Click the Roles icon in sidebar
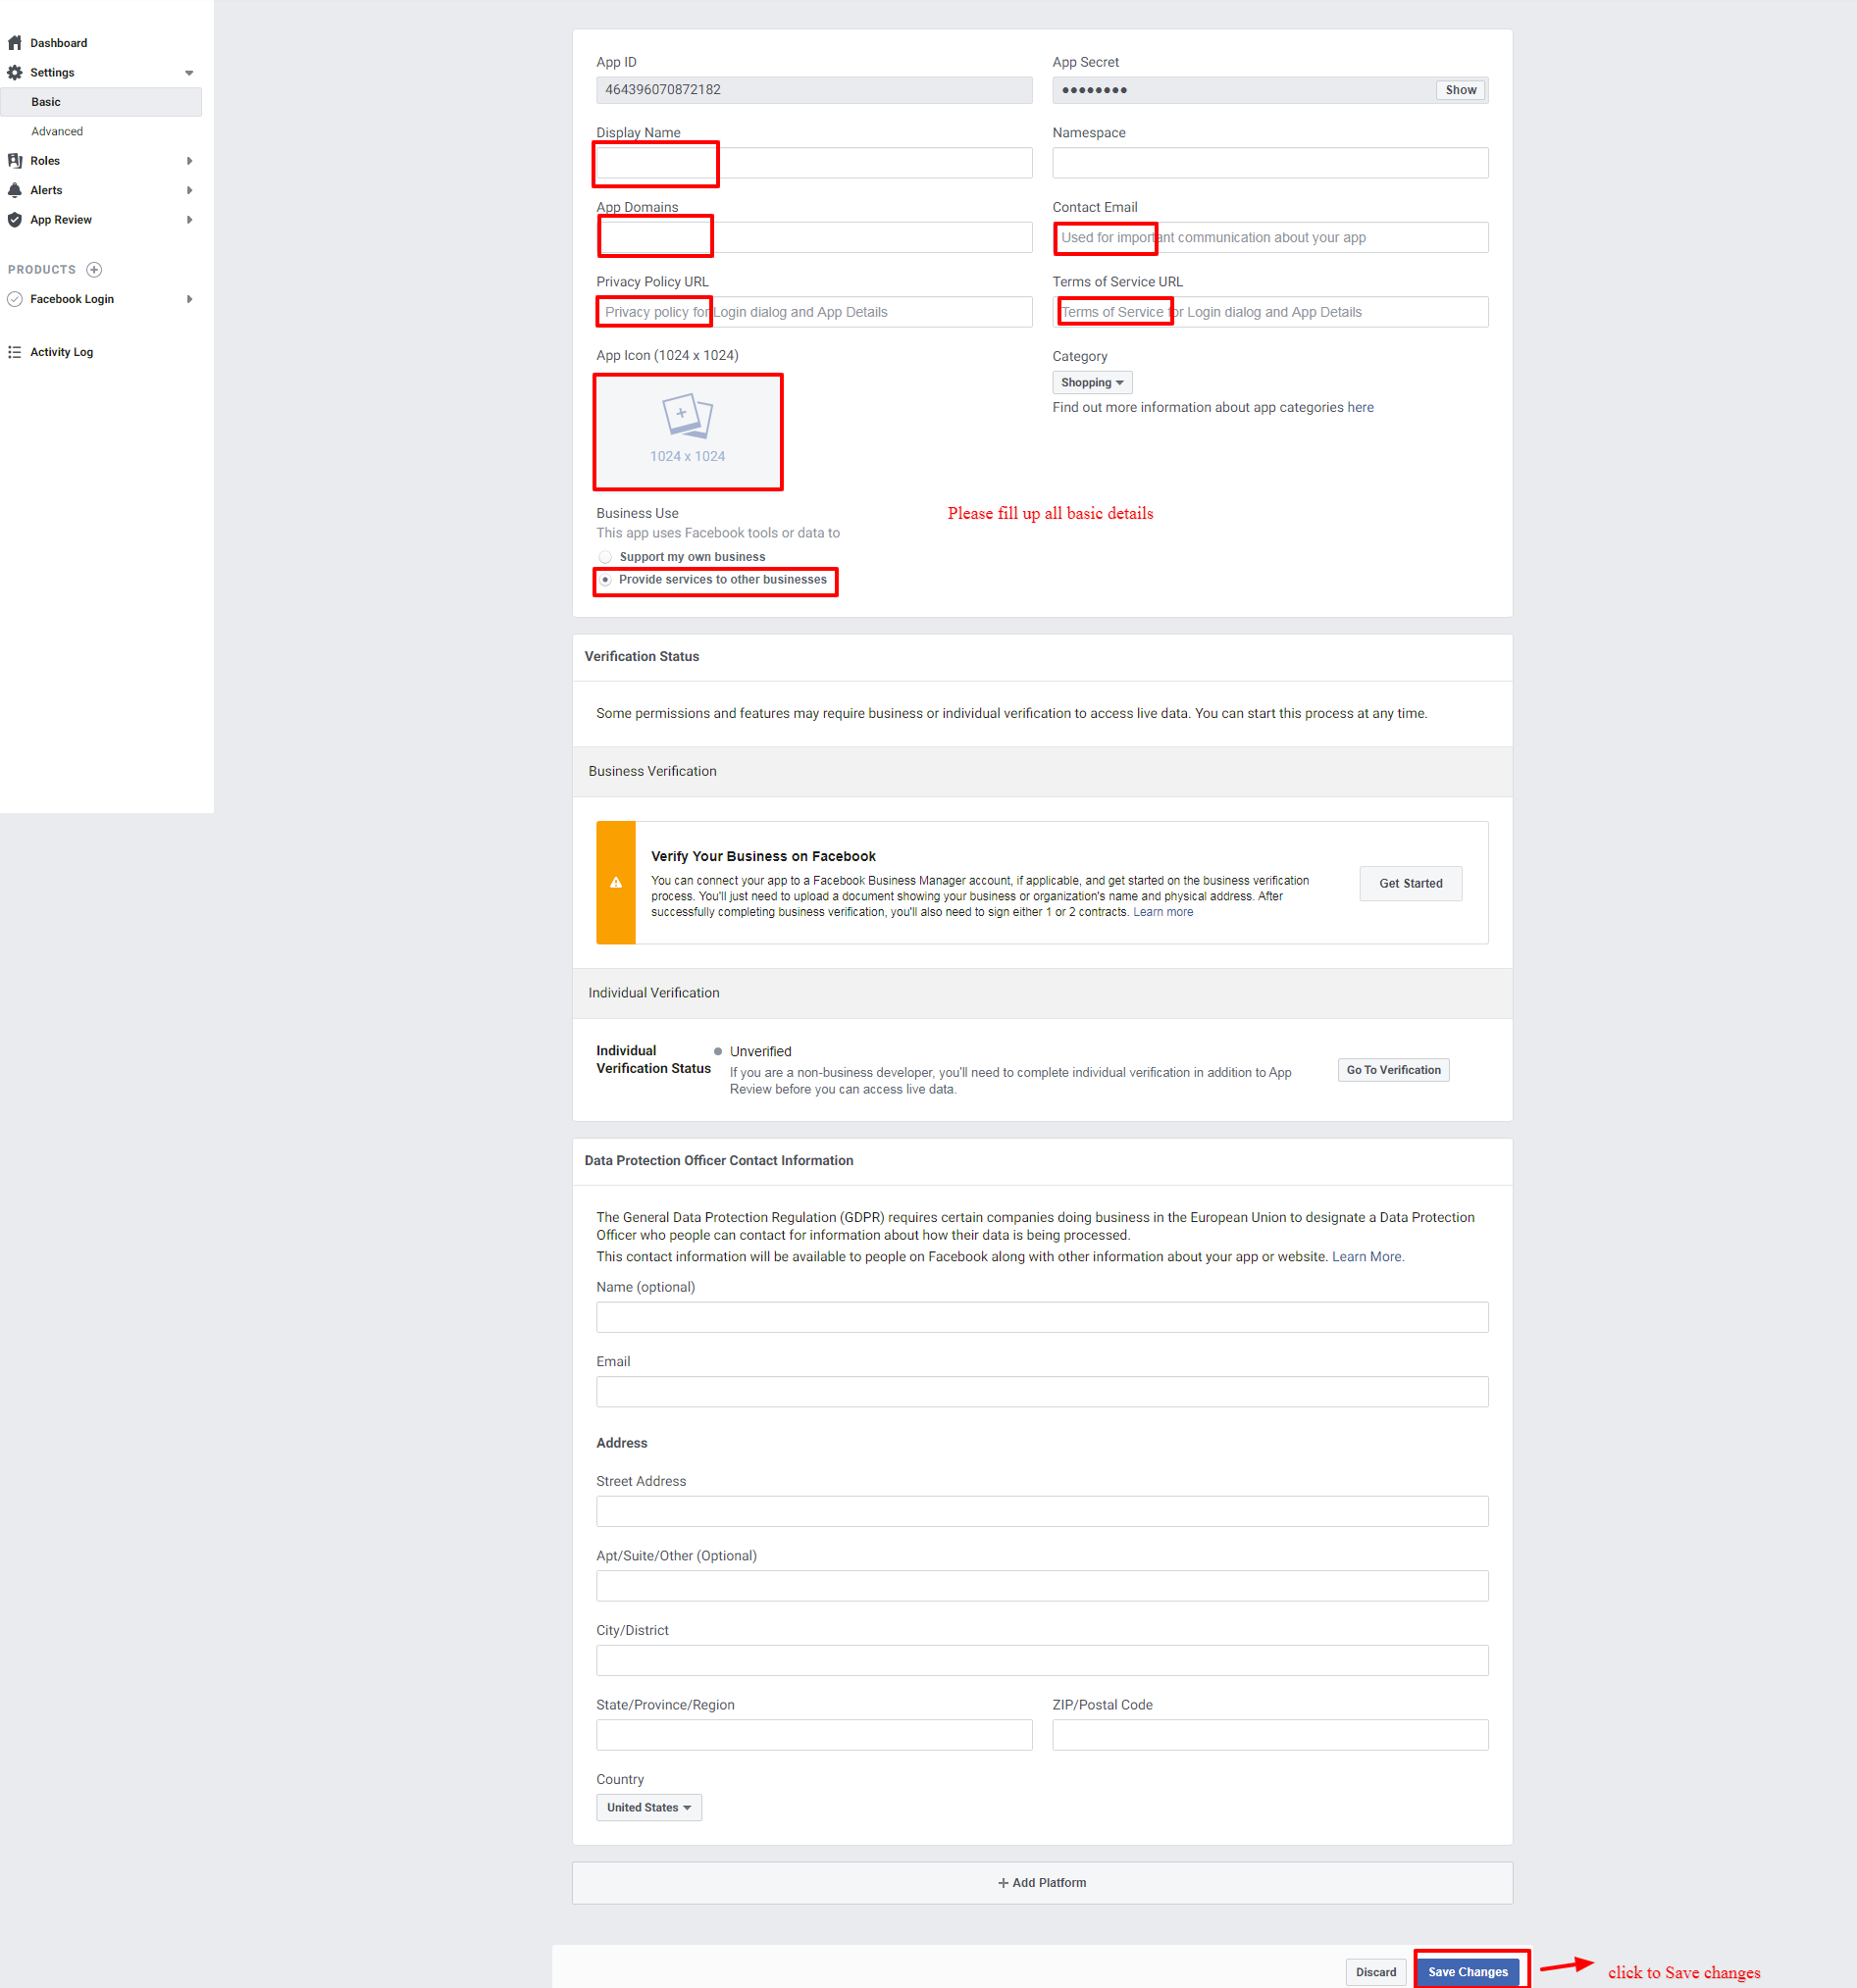The image size is (1857, 1988). click(15, 161)
